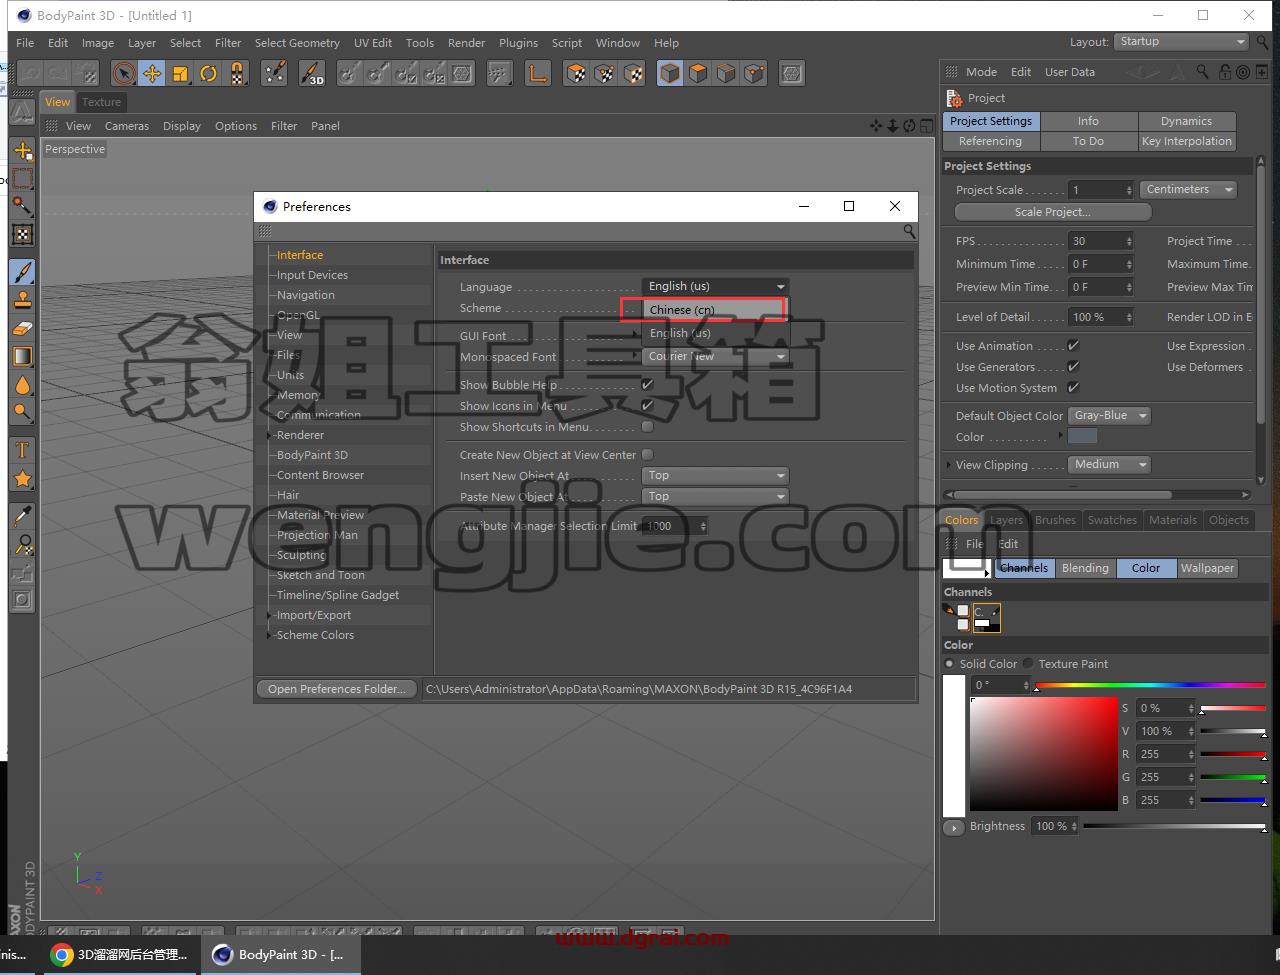Select the Rotate tool in top toolbar
The image size is (1280, 975).
[x=208, y=73]
